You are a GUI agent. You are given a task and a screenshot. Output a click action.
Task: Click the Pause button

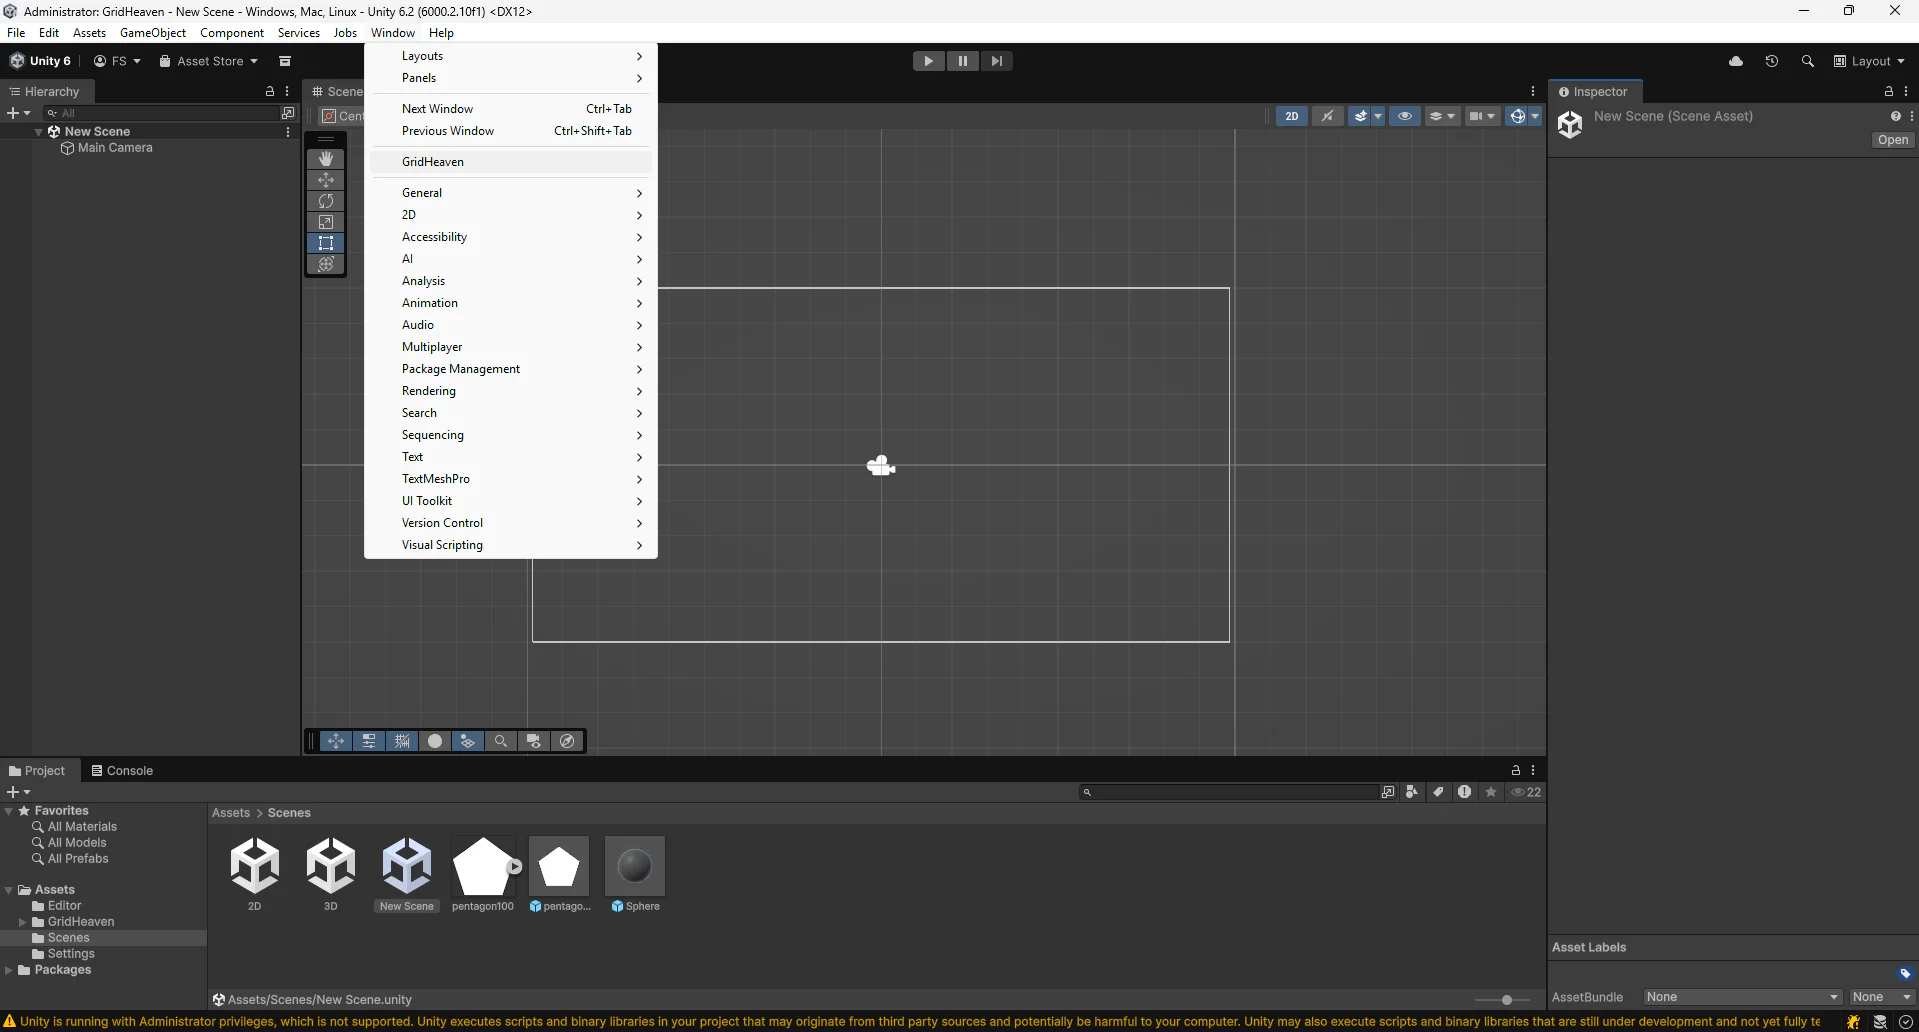click(x=963, y=61)
